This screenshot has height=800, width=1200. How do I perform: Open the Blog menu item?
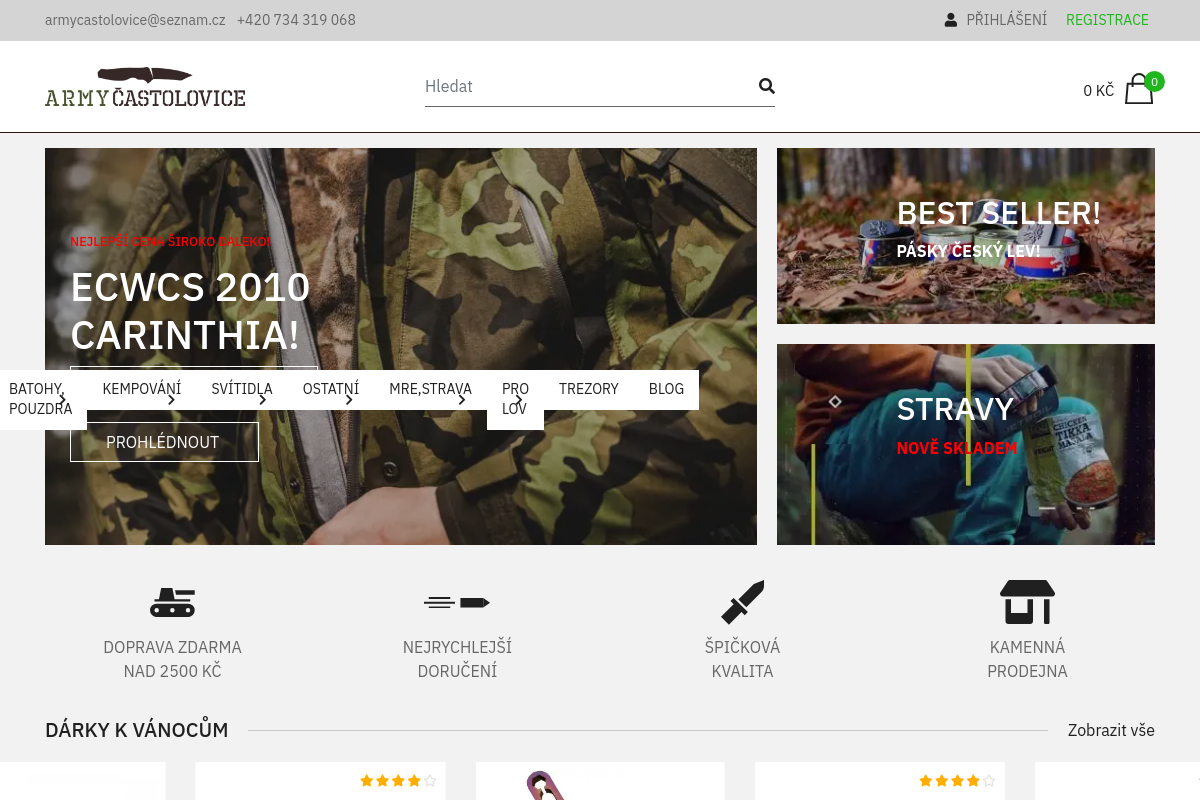point(666,389)
